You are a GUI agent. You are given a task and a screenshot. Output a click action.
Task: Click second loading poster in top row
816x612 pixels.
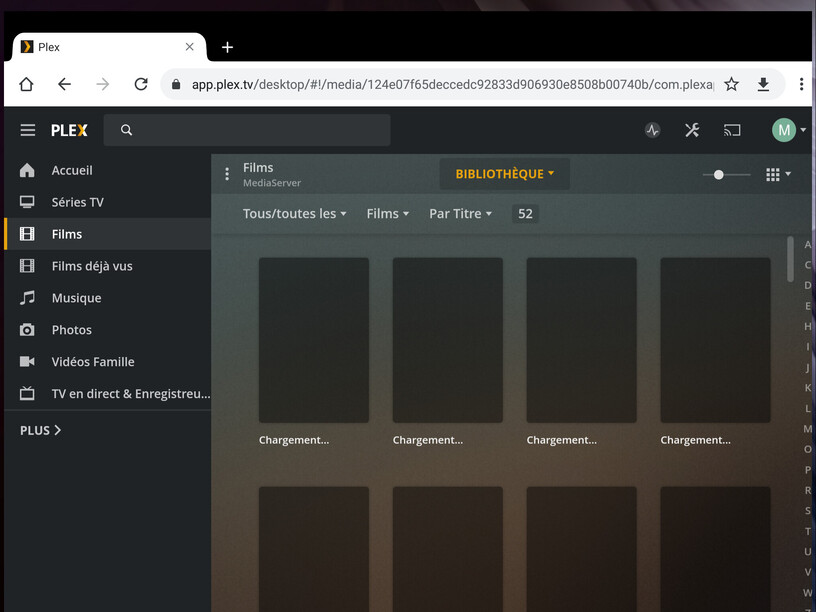coord(448,340)
